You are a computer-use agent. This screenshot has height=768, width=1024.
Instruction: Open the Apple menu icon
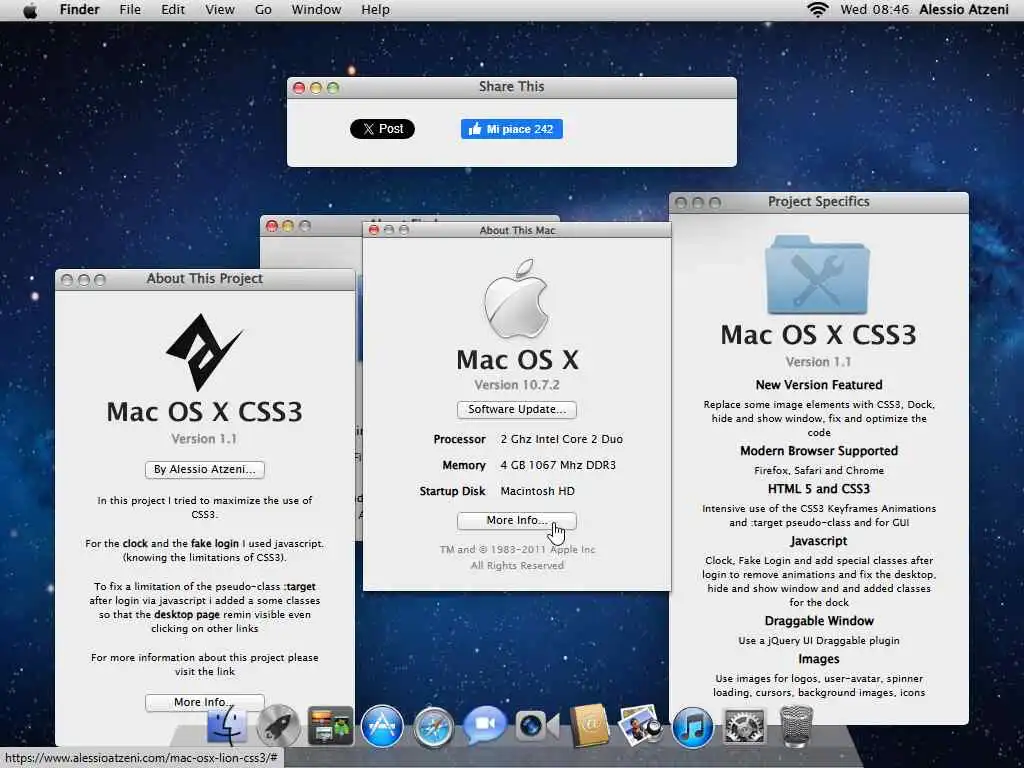(x=30, y=10)
